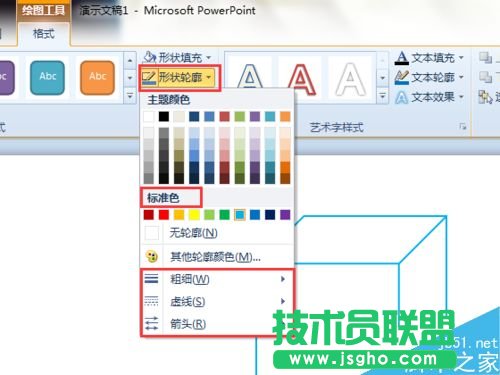Expand the WordArt styles gallery
This screenshot has height=375, width=500.
pyautogui.click(x=383, y=97)
